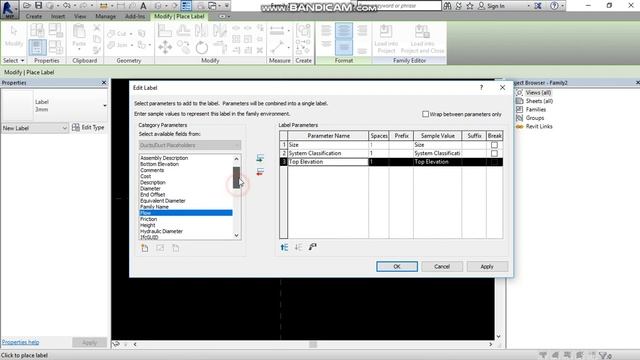Select center-aligned format icon in Format panel

click(344, 31)
